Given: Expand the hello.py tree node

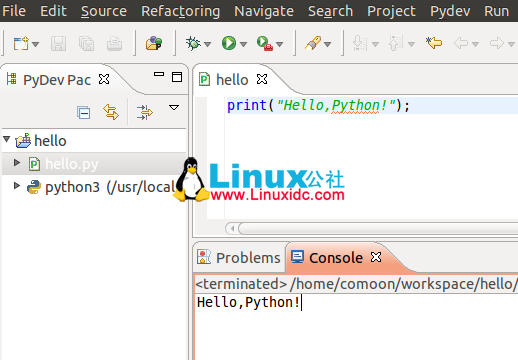Looking at the screenshot, I should [x=17, y=163].
